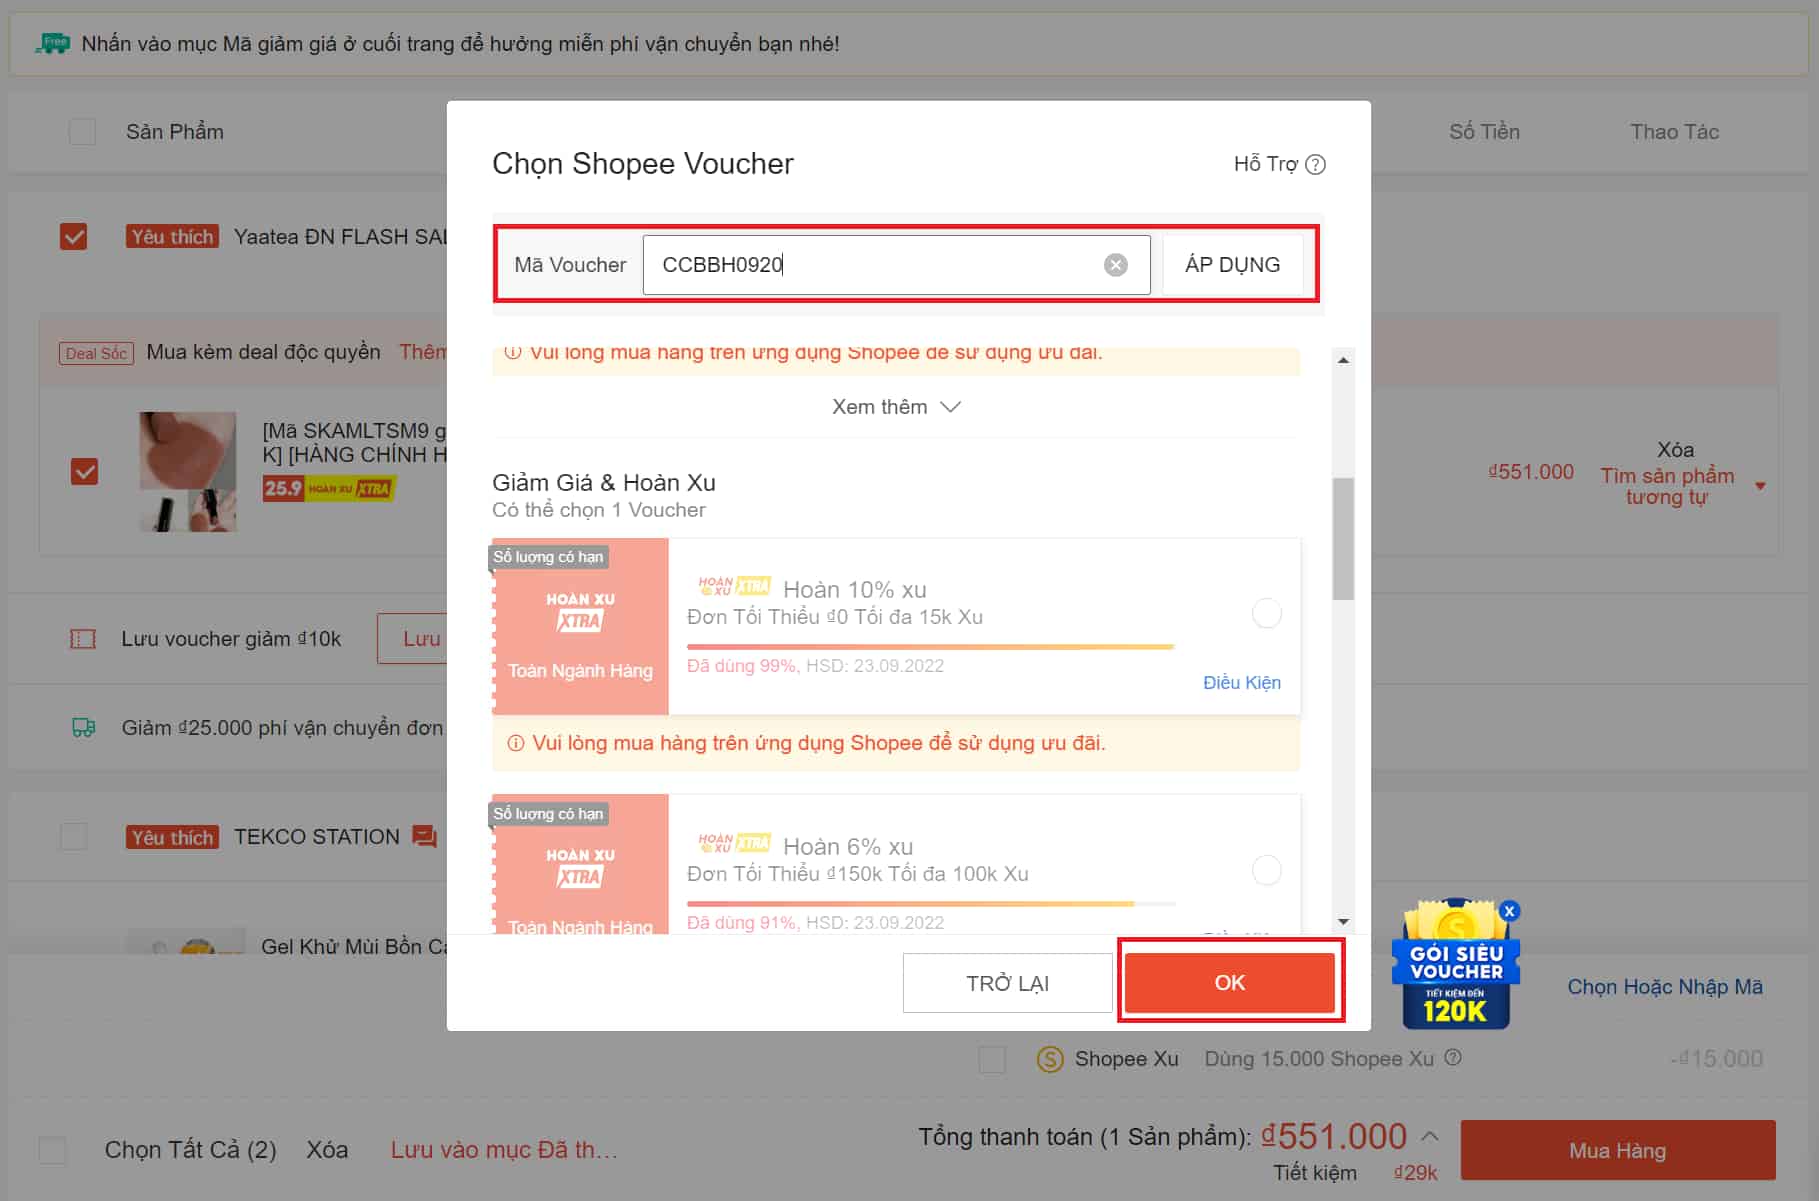Select the Hoàn 6% xu voucher
This screenshot has width=1819, height=1201.
pos(1266,870)
